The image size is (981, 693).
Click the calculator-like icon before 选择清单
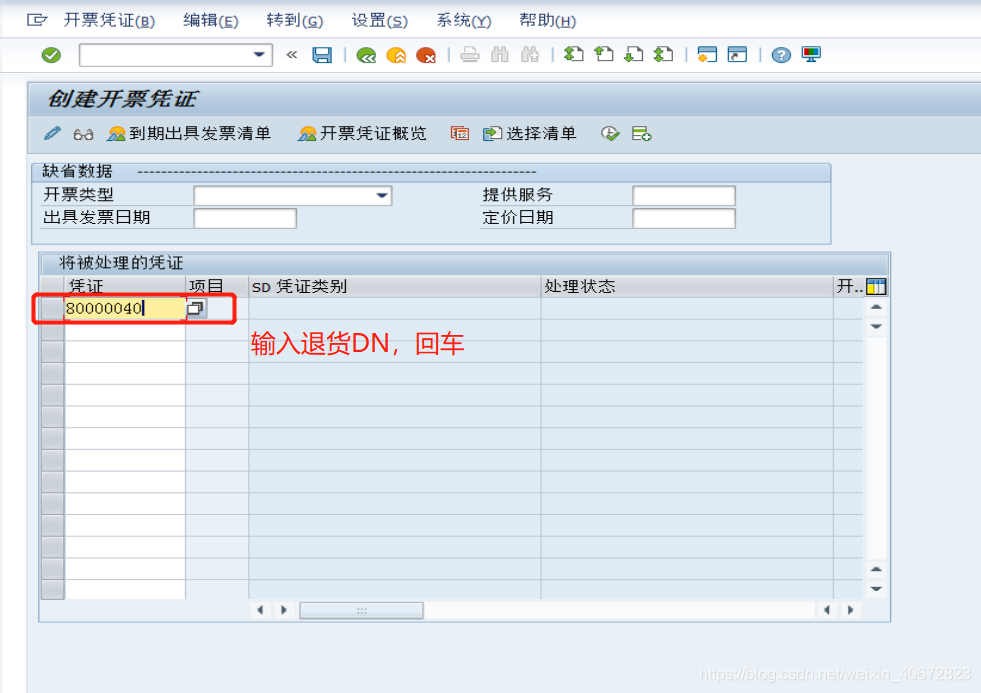460,133
